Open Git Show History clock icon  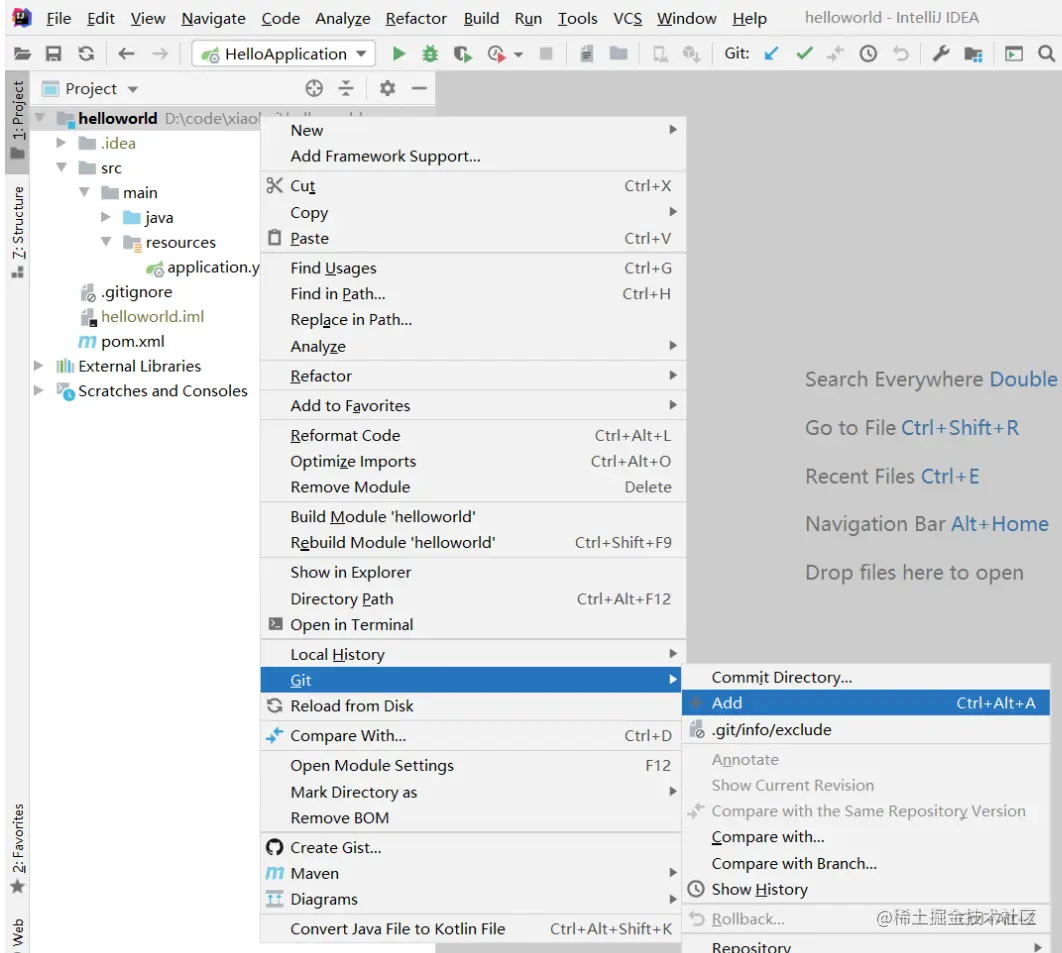pyautogui.click(x=868, y=54)
